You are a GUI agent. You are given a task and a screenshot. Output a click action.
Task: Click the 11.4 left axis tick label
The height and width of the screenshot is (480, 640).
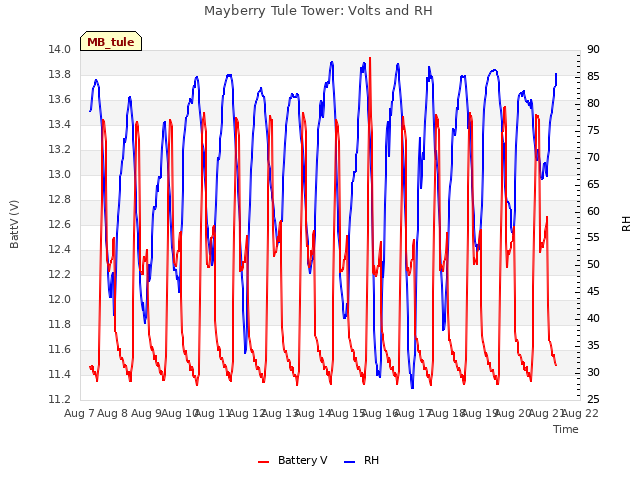click(x=60, y=374)
